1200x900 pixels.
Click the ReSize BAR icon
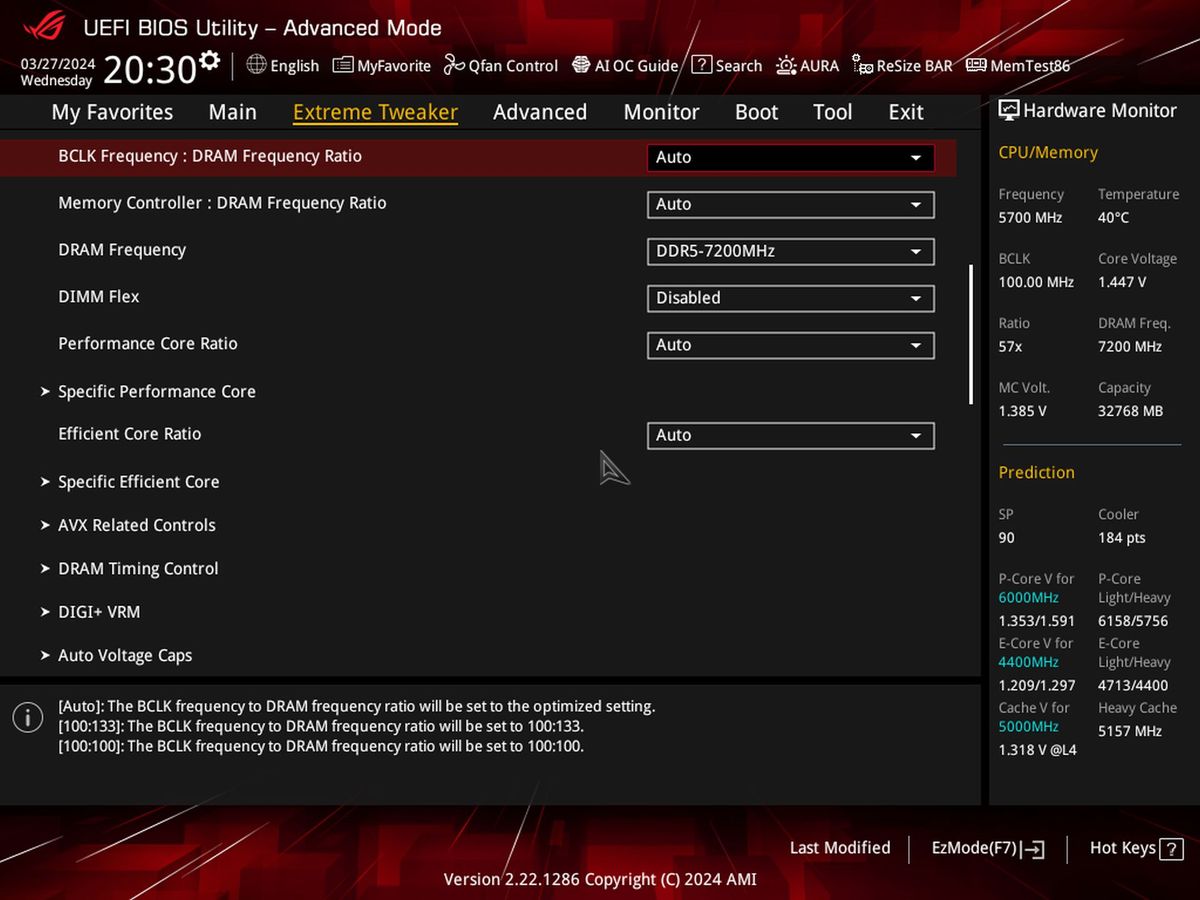862,65
